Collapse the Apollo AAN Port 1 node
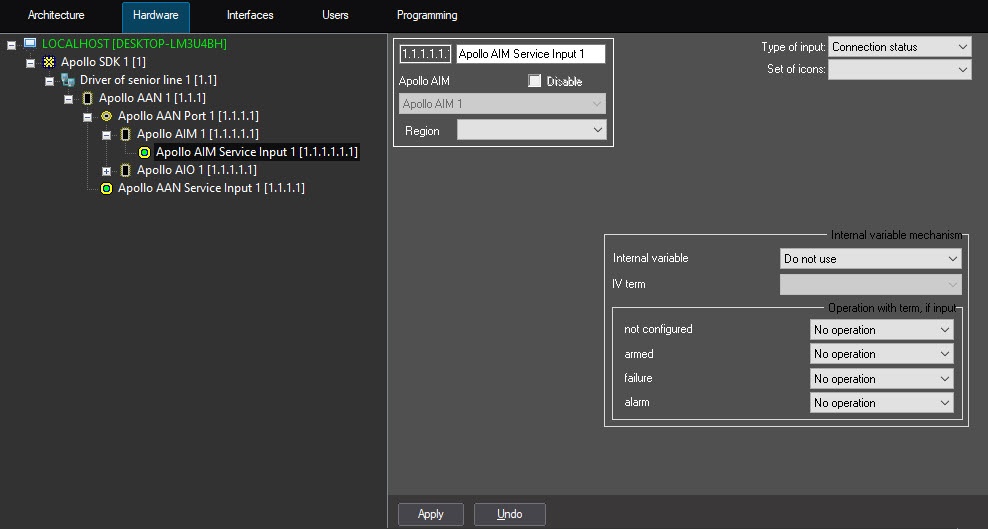Image resolution: width=988 pixels, height=529 pixels. point(87,116)
